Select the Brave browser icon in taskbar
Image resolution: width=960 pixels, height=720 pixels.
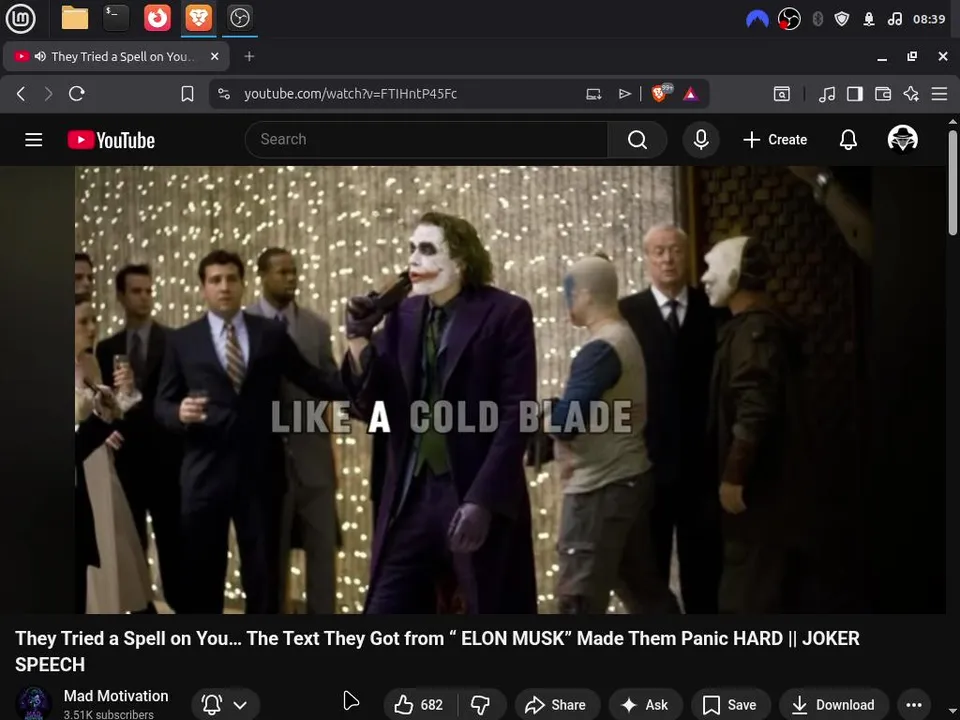click(x=198, y=18)
